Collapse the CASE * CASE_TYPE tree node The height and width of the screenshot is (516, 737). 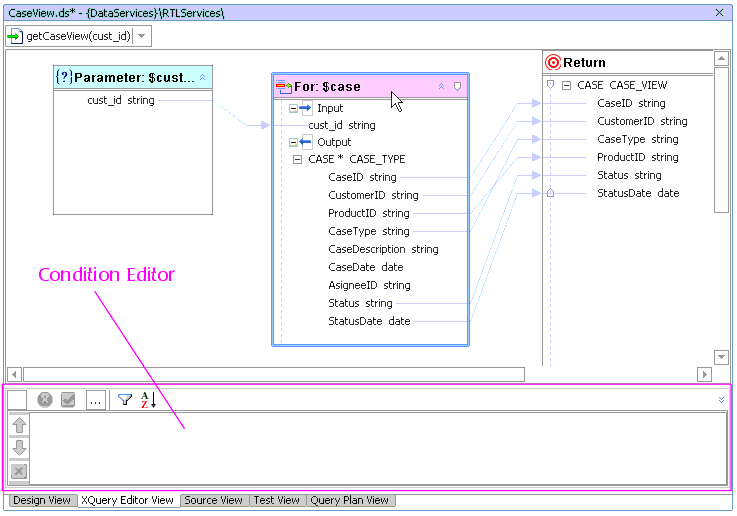(x=297, y=160)
